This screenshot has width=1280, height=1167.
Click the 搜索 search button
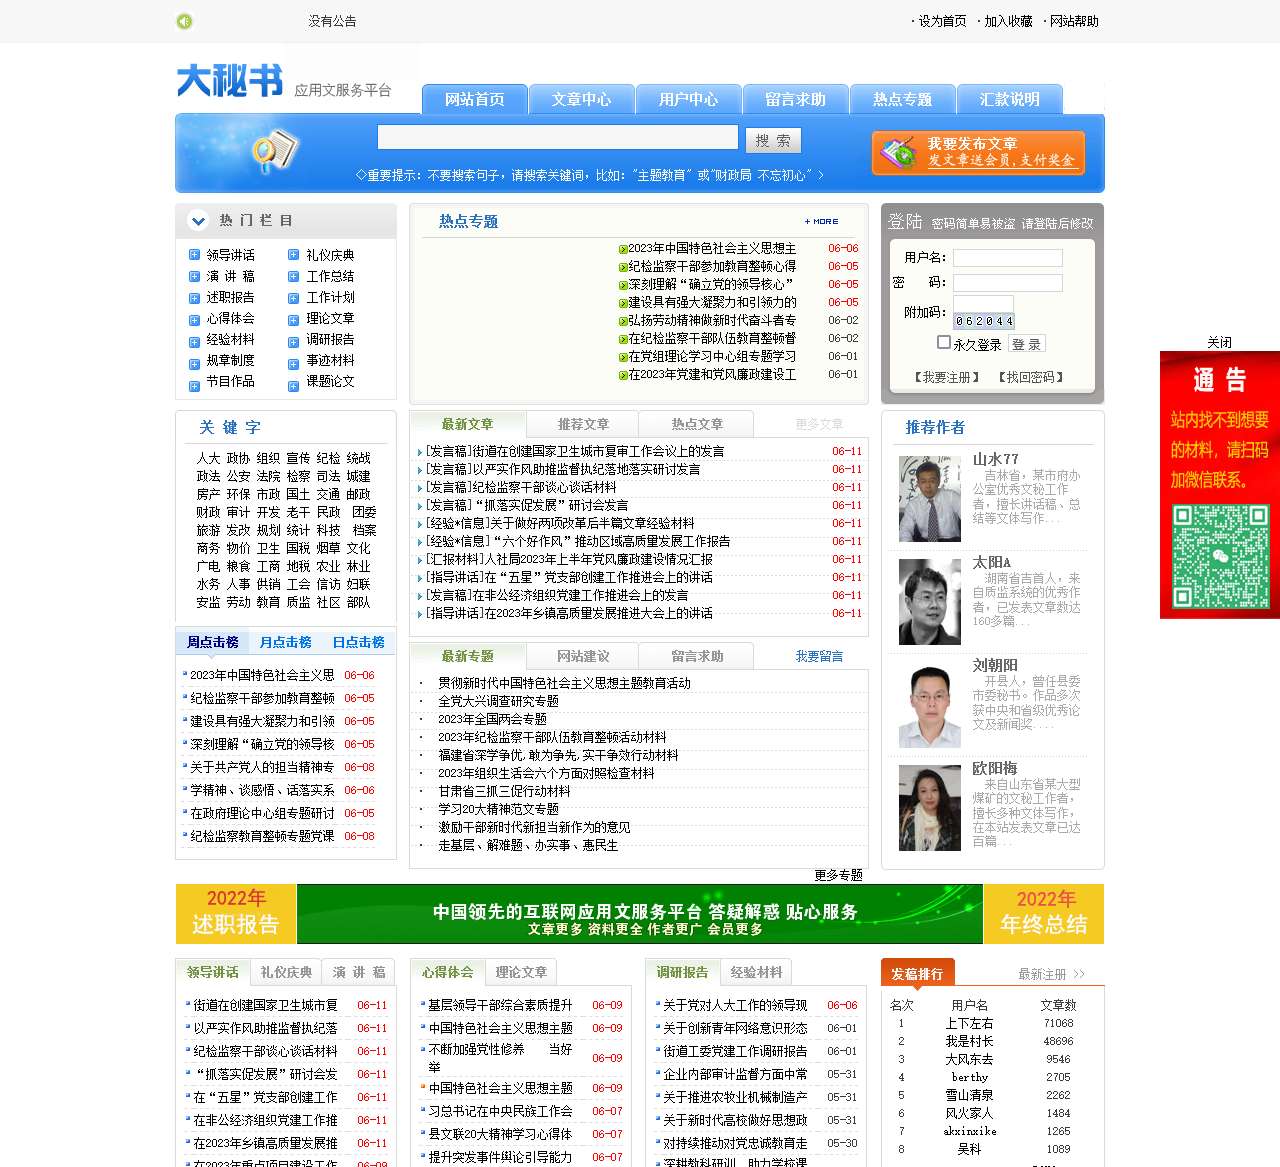click(x=773, y=140)
